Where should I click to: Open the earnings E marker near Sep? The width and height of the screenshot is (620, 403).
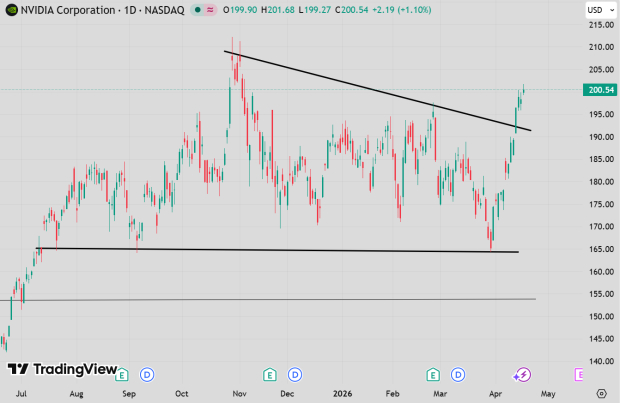(x=122, y=375)
